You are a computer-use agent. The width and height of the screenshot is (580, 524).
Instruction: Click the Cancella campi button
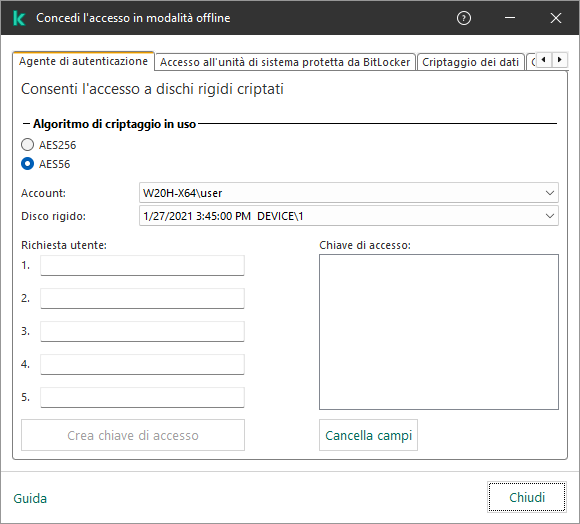[368, 435]
